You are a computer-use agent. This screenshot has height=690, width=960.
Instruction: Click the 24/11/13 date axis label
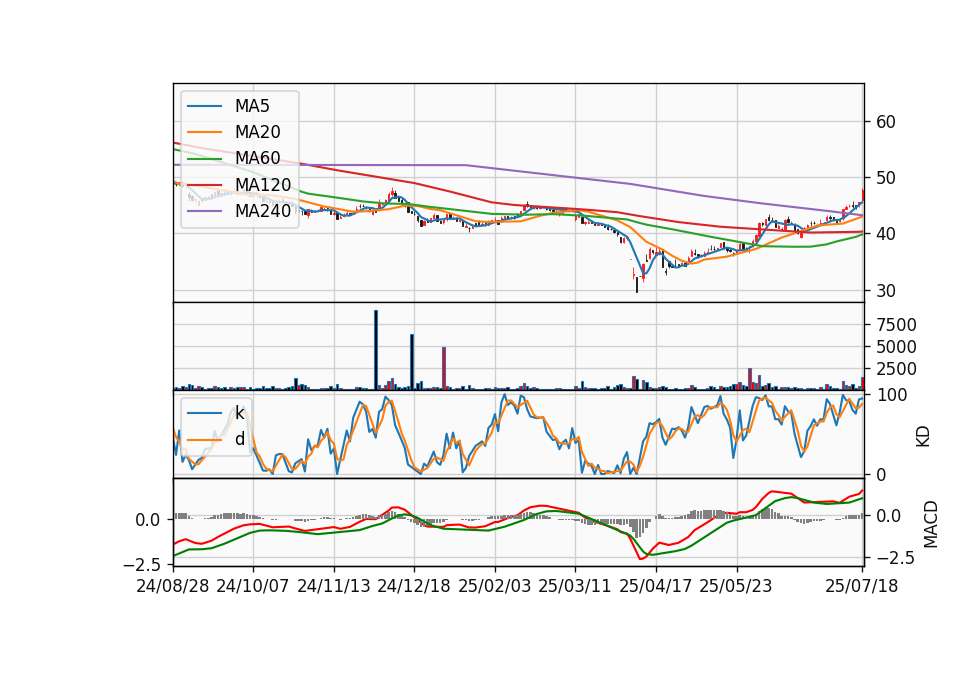point(334,586)
